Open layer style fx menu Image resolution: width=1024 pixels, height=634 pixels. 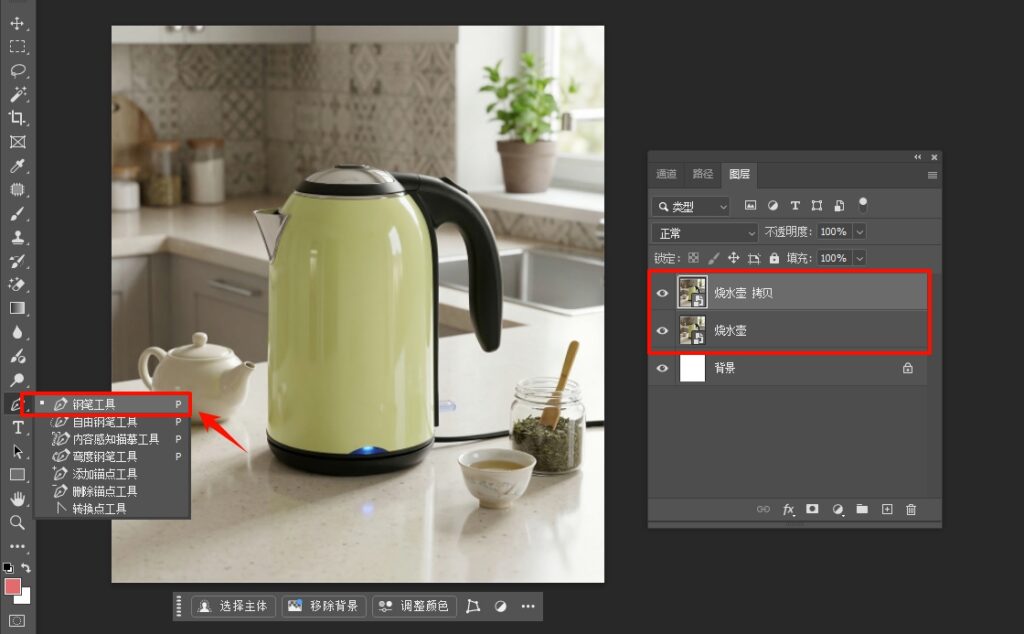point(788,510)
